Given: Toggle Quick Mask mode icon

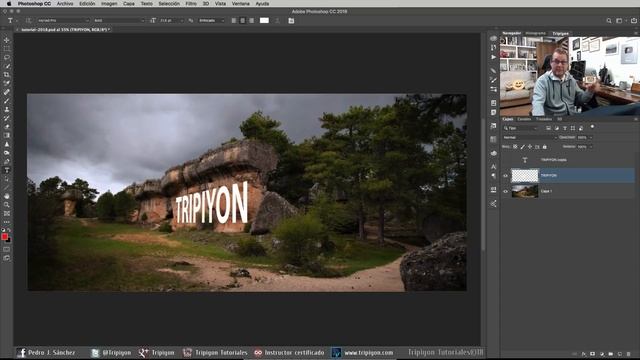Looking at the screenshot, I should pos(7,249).
